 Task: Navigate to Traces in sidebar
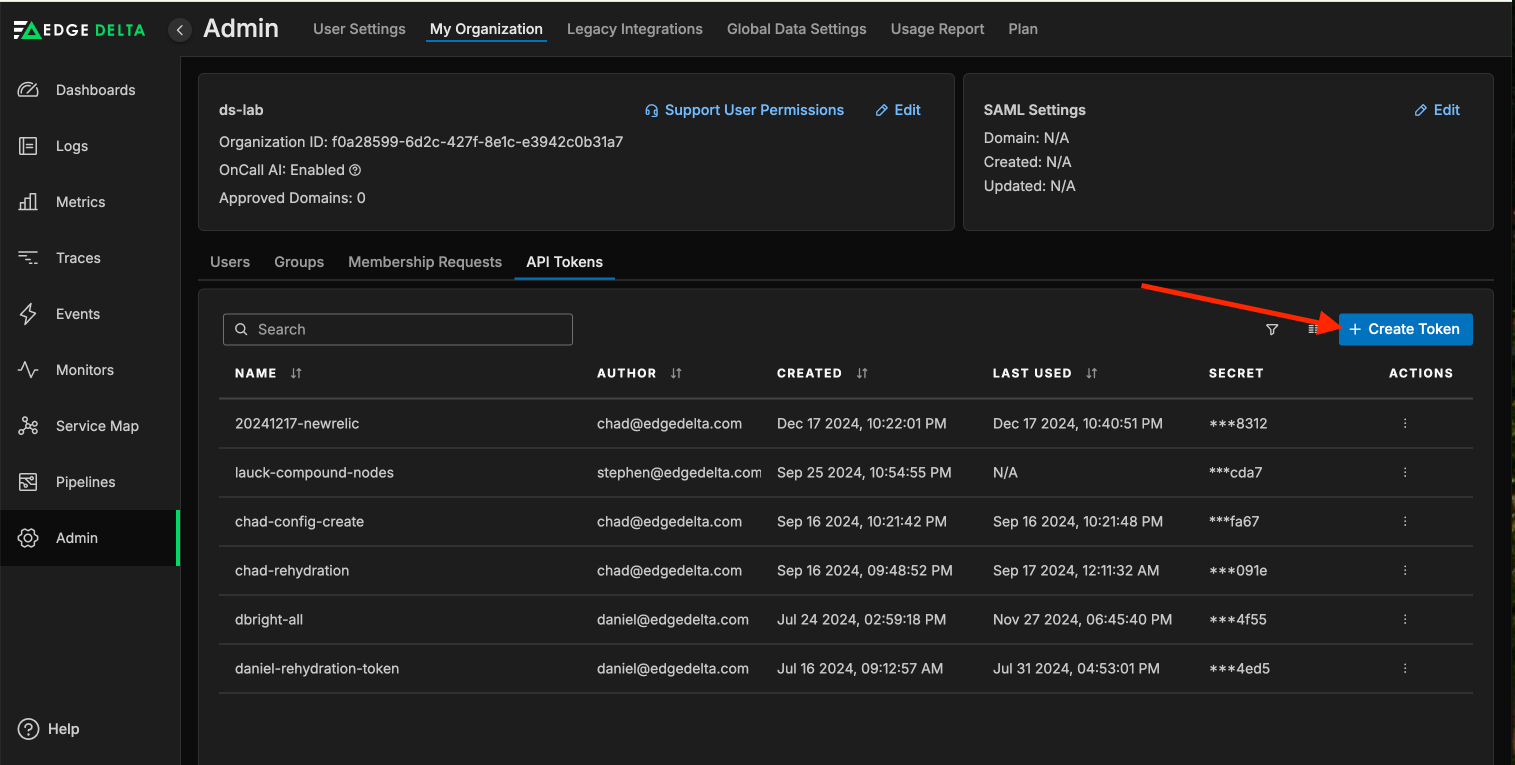point(77,258)
